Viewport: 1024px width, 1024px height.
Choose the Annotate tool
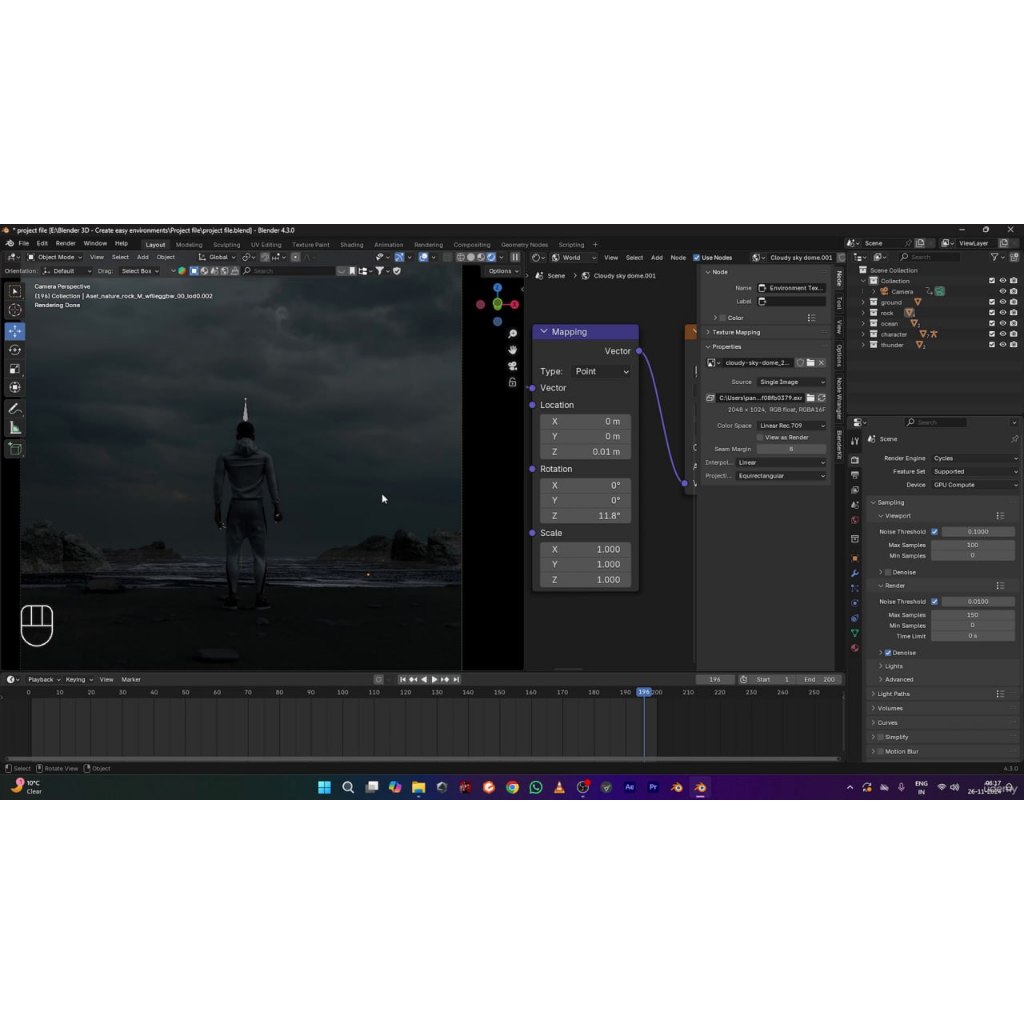[14, 409]
